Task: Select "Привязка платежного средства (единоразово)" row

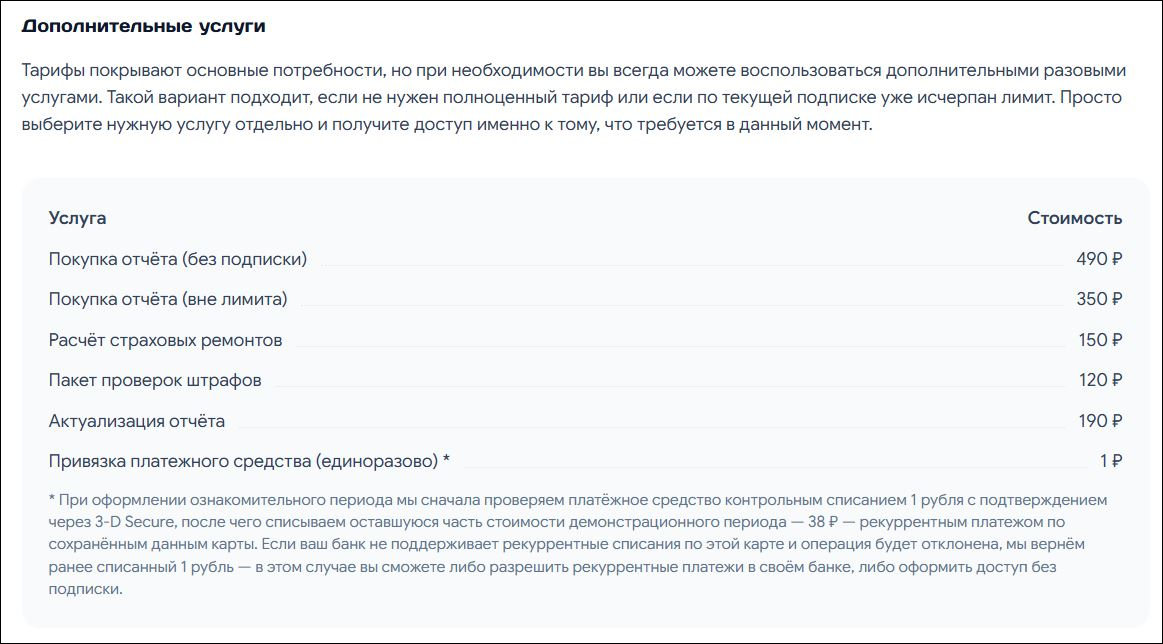Action: pos(585,461)
